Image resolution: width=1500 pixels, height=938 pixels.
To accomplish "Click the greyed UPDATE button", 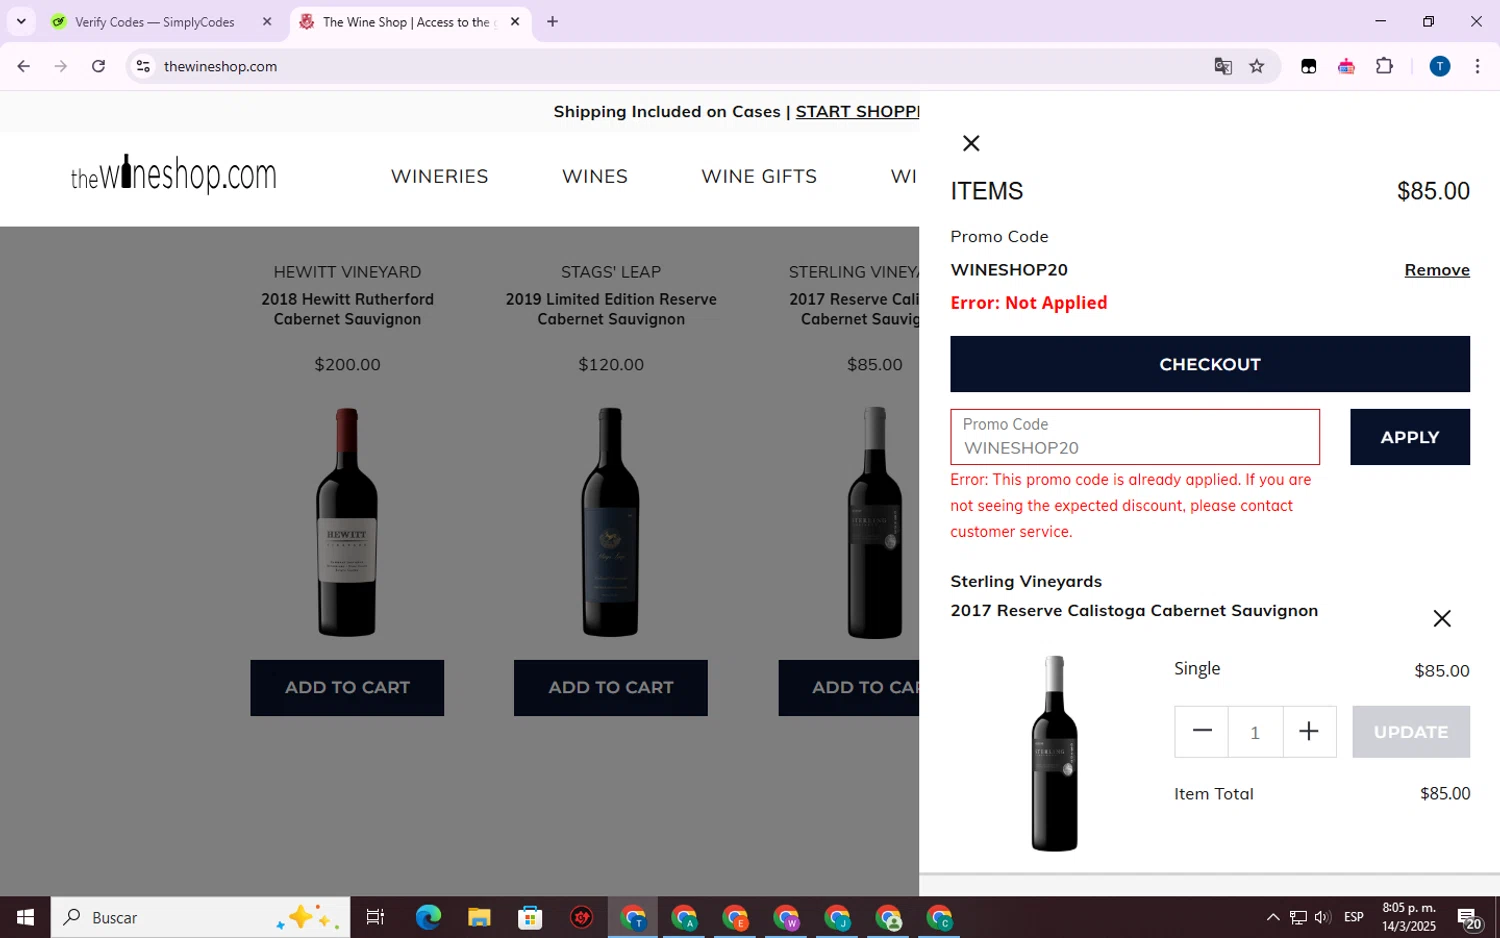I will click(x=1410, y=731).
